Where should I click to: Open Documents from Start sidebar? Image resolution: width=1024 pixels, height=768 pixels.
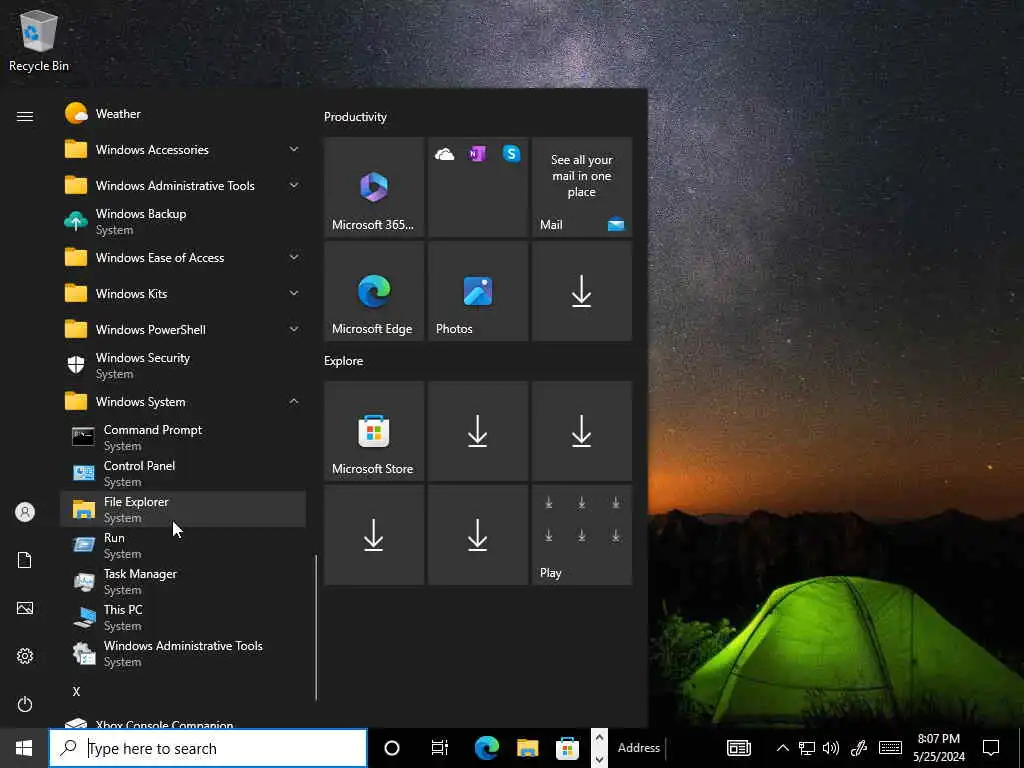25,560
